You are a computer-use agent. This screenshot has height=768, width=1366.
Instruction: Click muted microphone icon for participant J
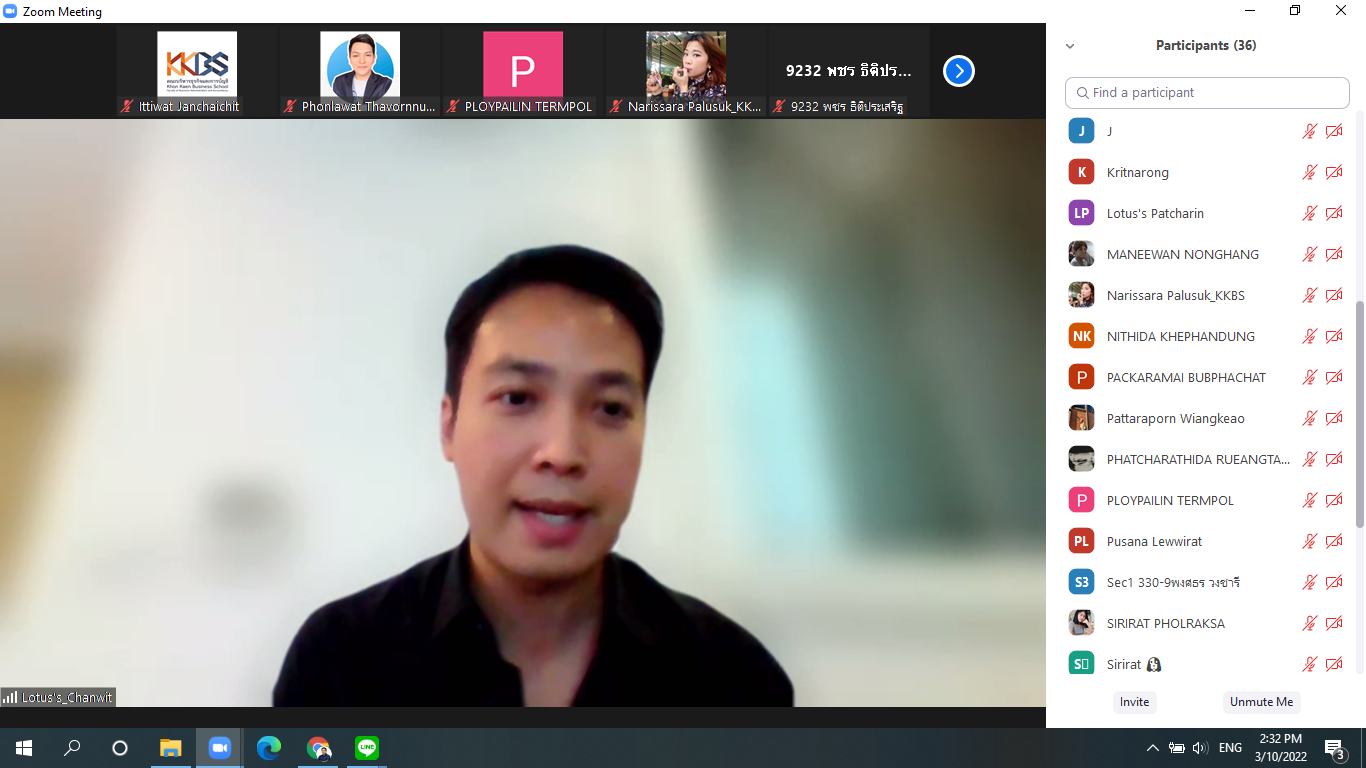click(x=1310, y=131)
